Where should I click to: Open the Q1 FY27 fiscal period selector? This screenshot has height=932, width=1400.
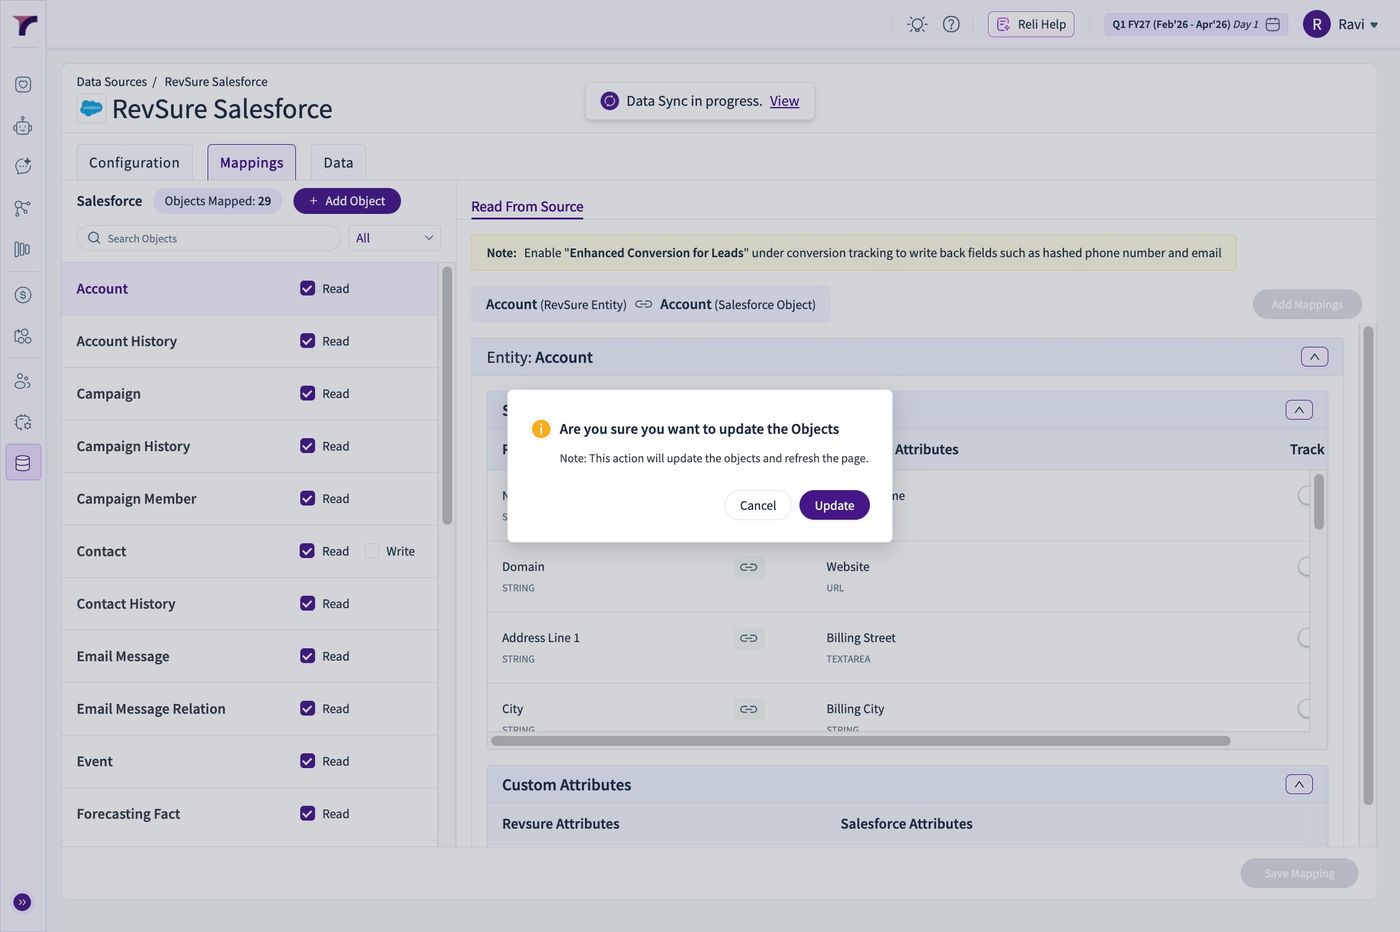(x=1196, y=24)
